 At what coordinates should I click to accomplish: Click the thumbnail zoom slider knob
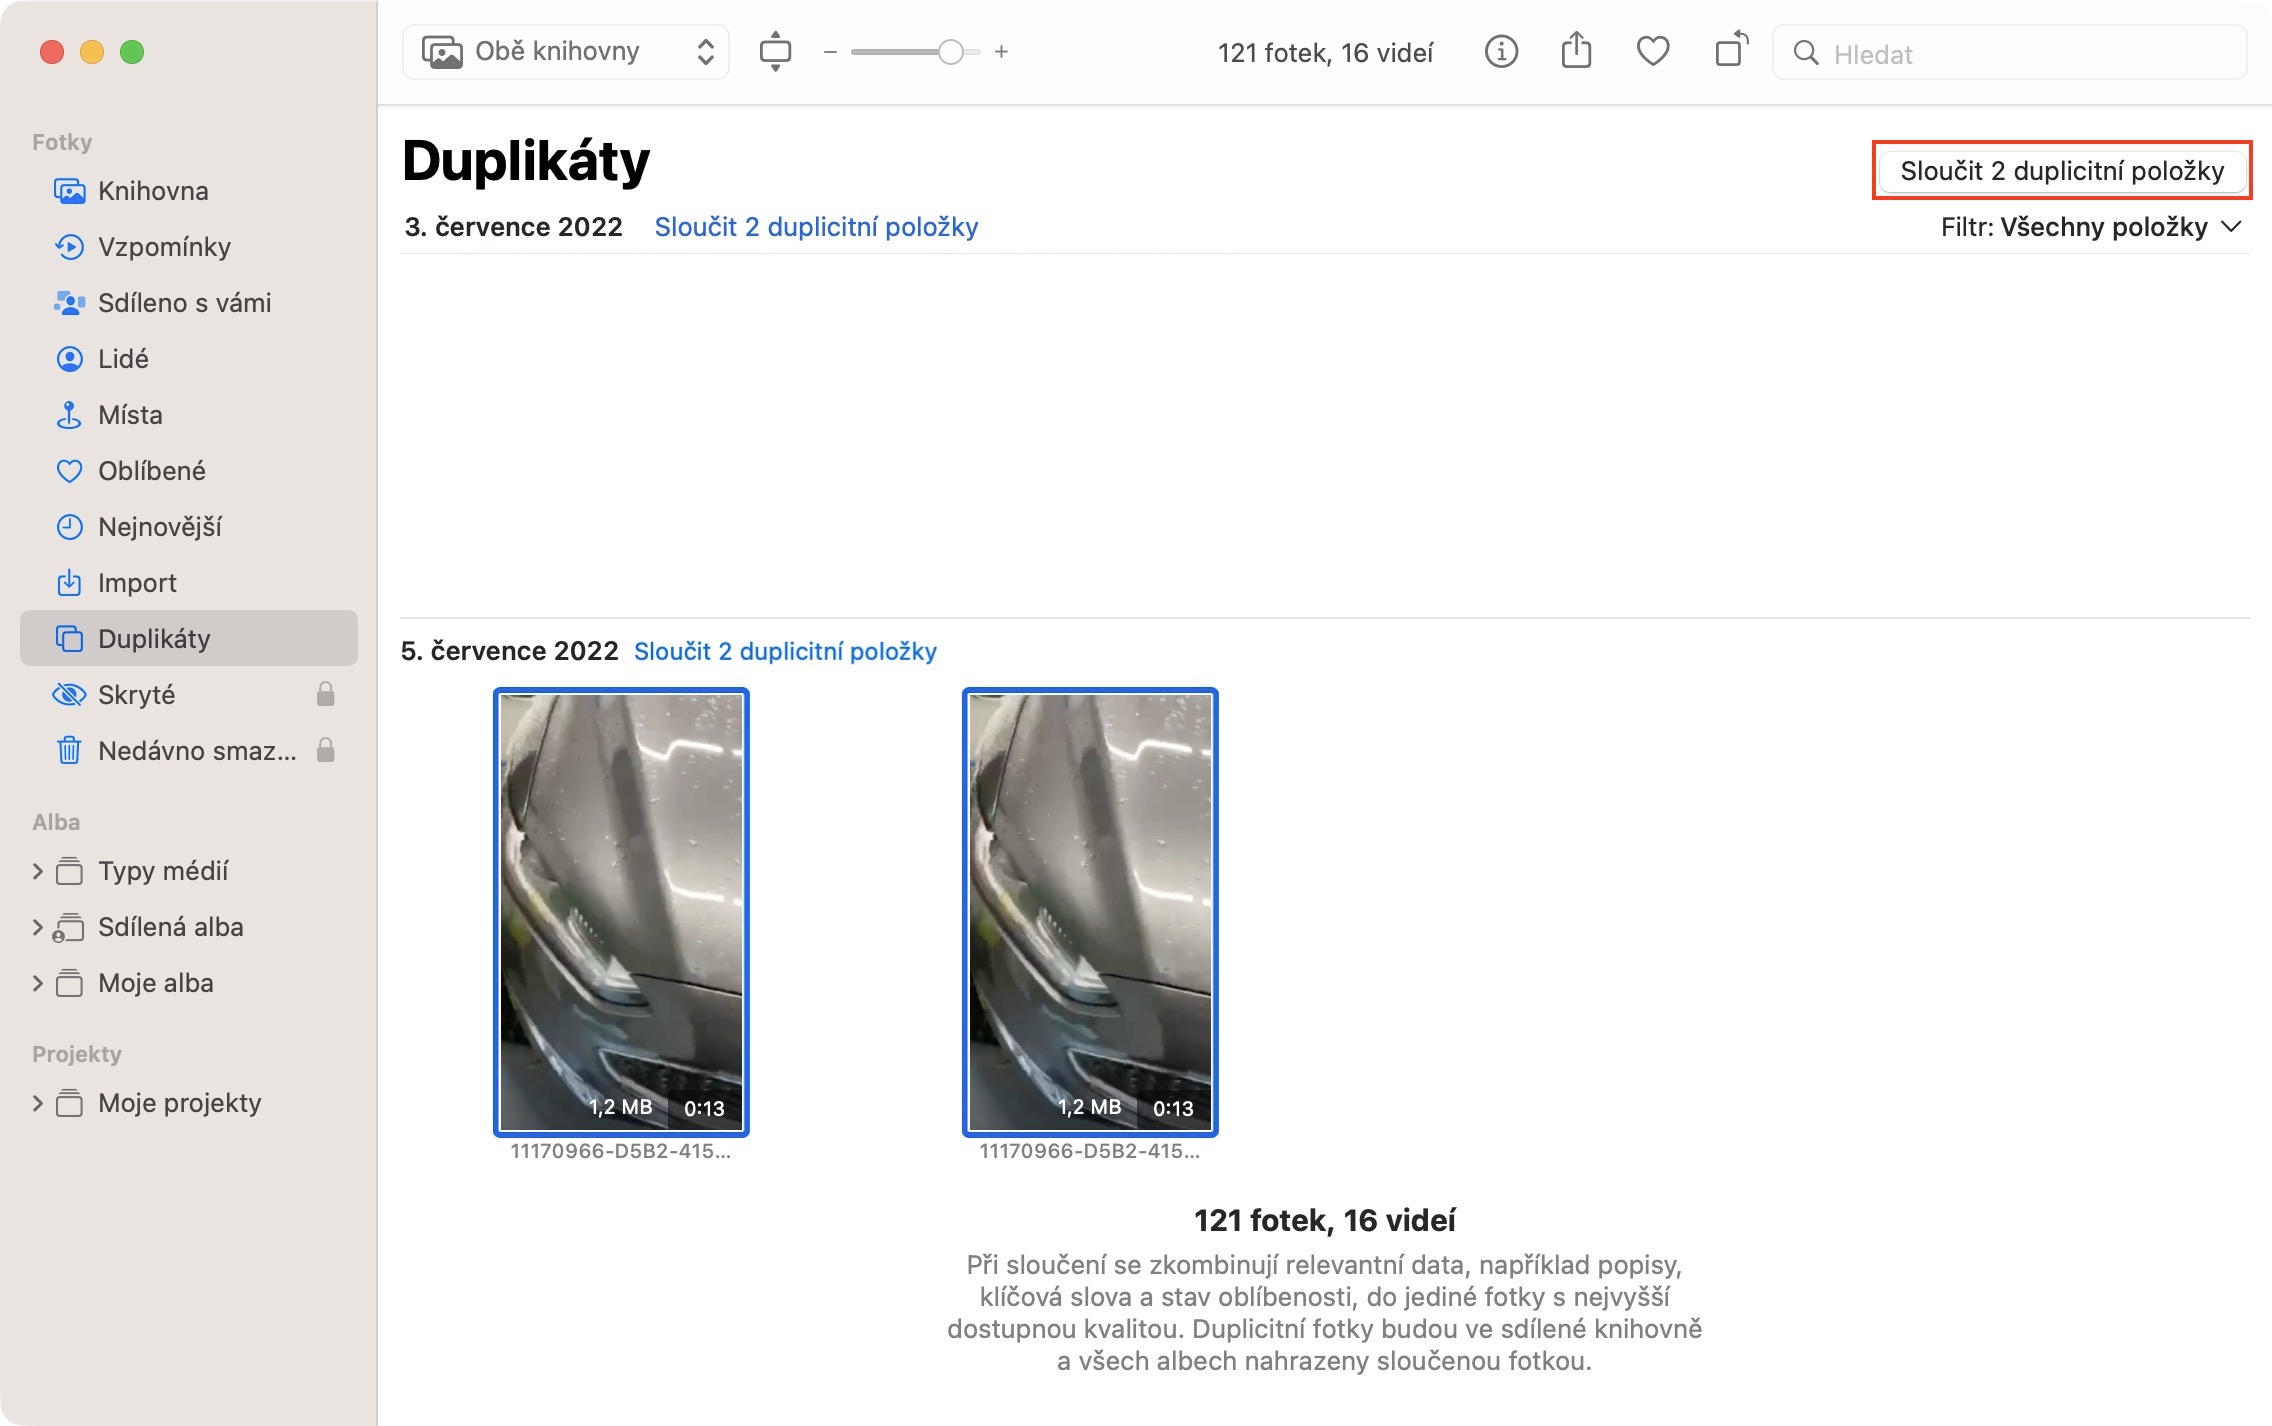(950, 52)
